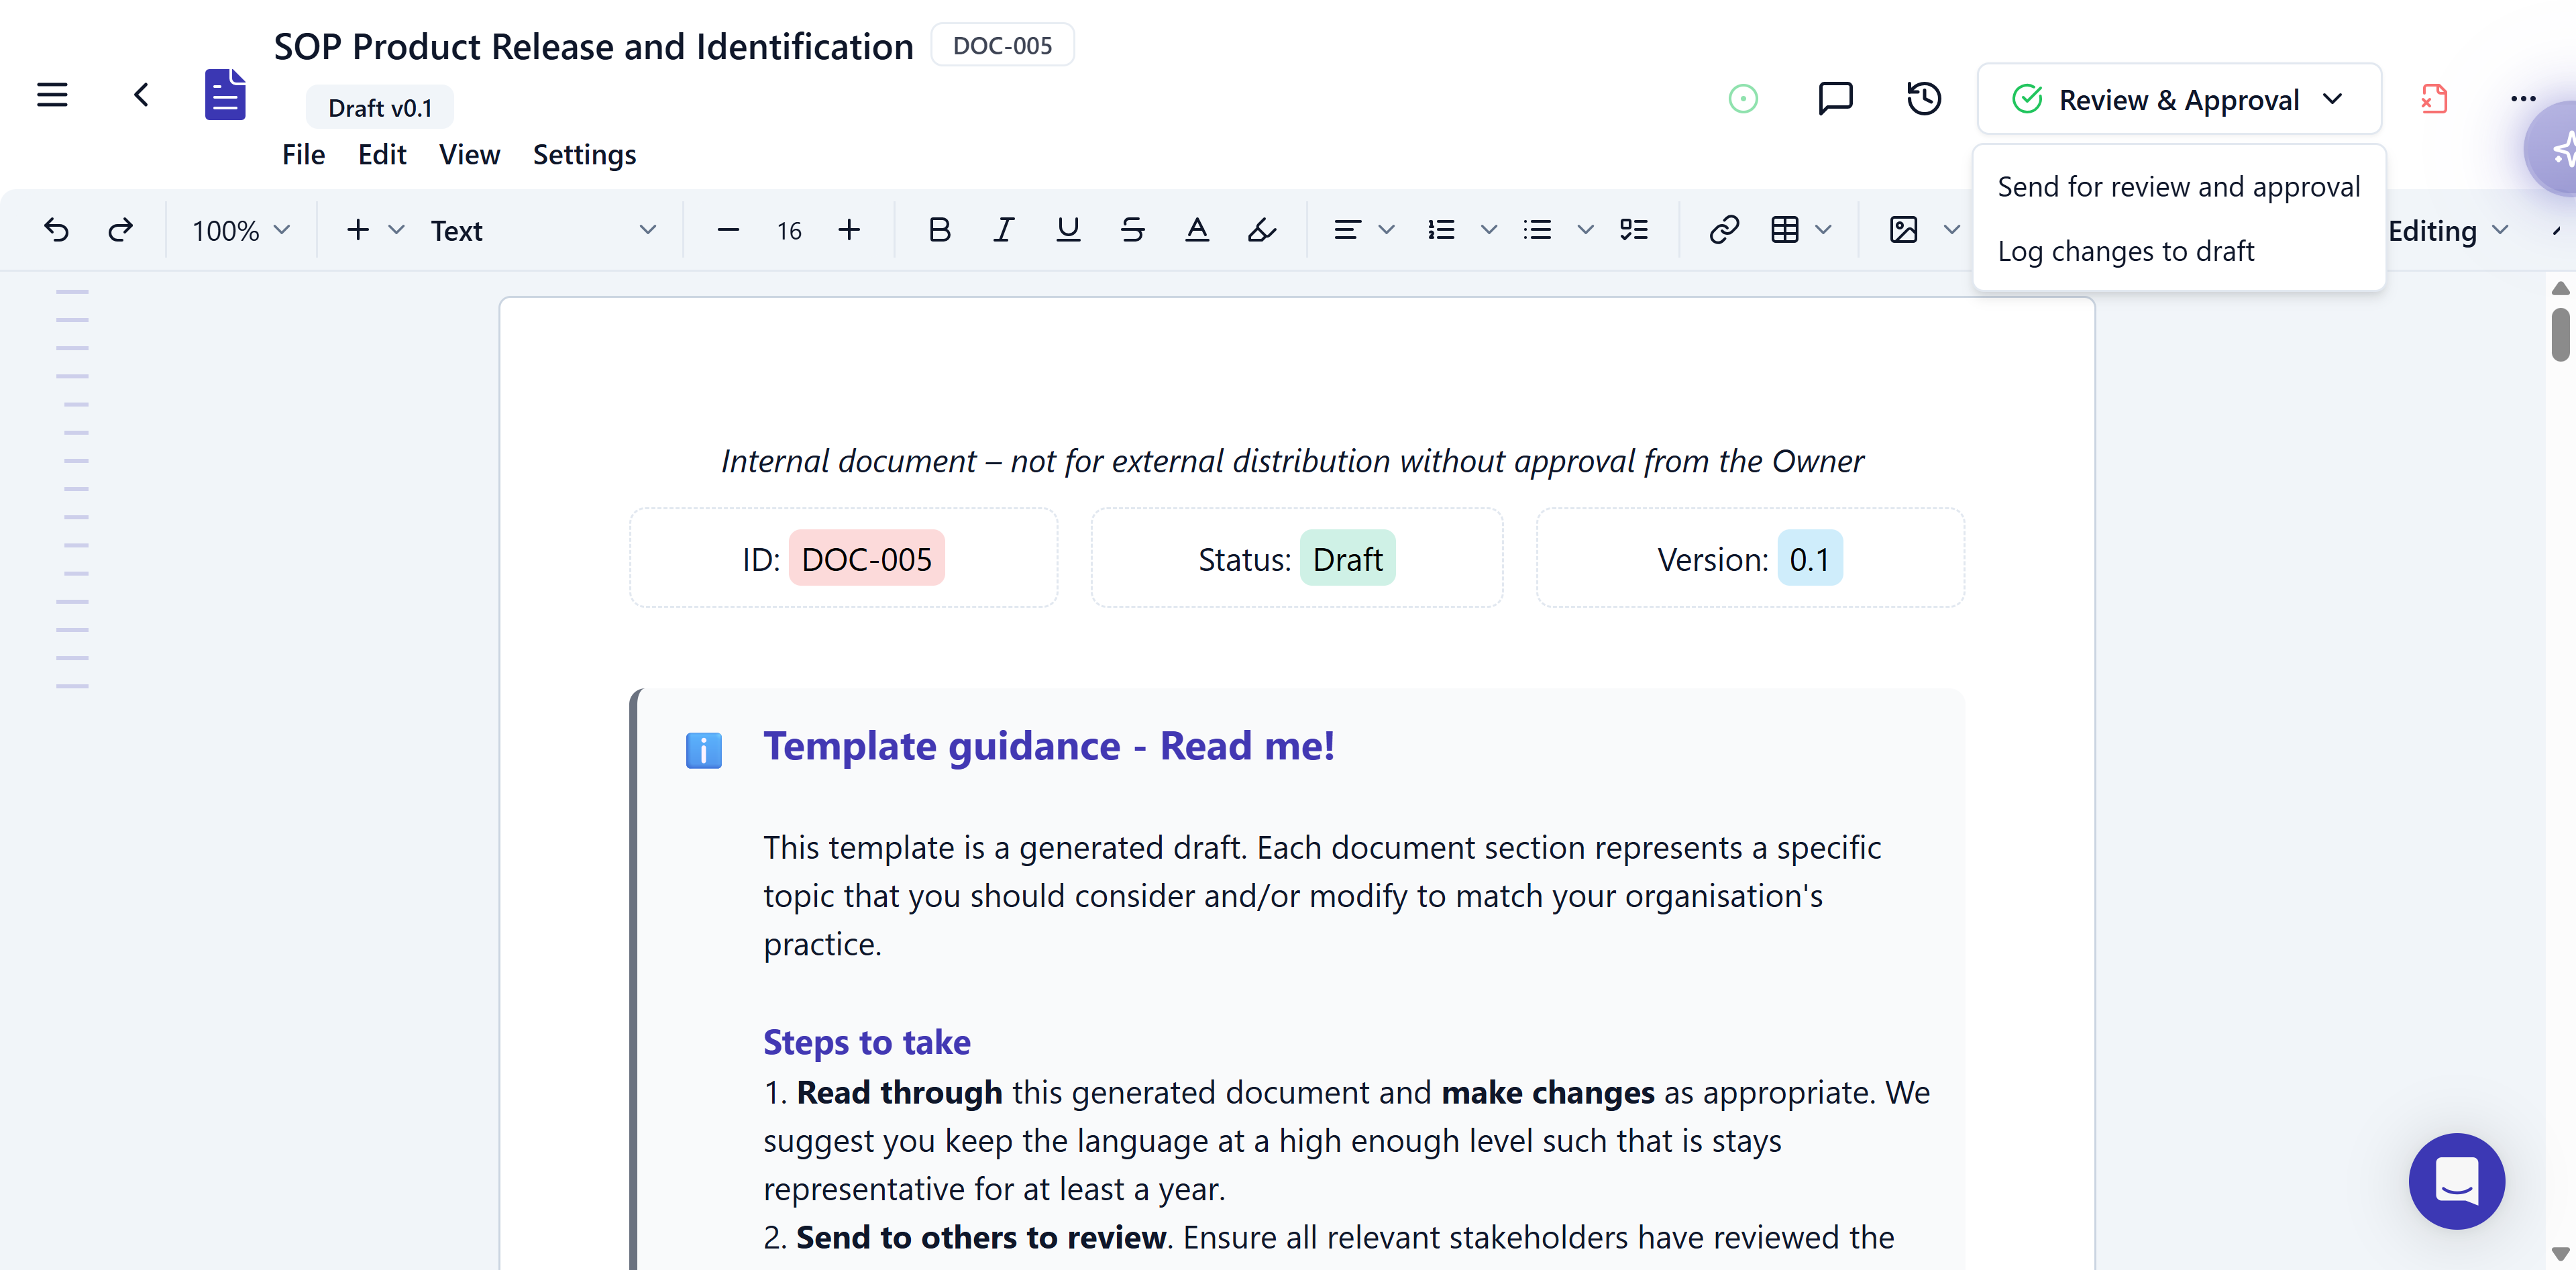2576x1270 pixels.
Task: Click the red PDF export icon
Action: tap(2434, 99)
